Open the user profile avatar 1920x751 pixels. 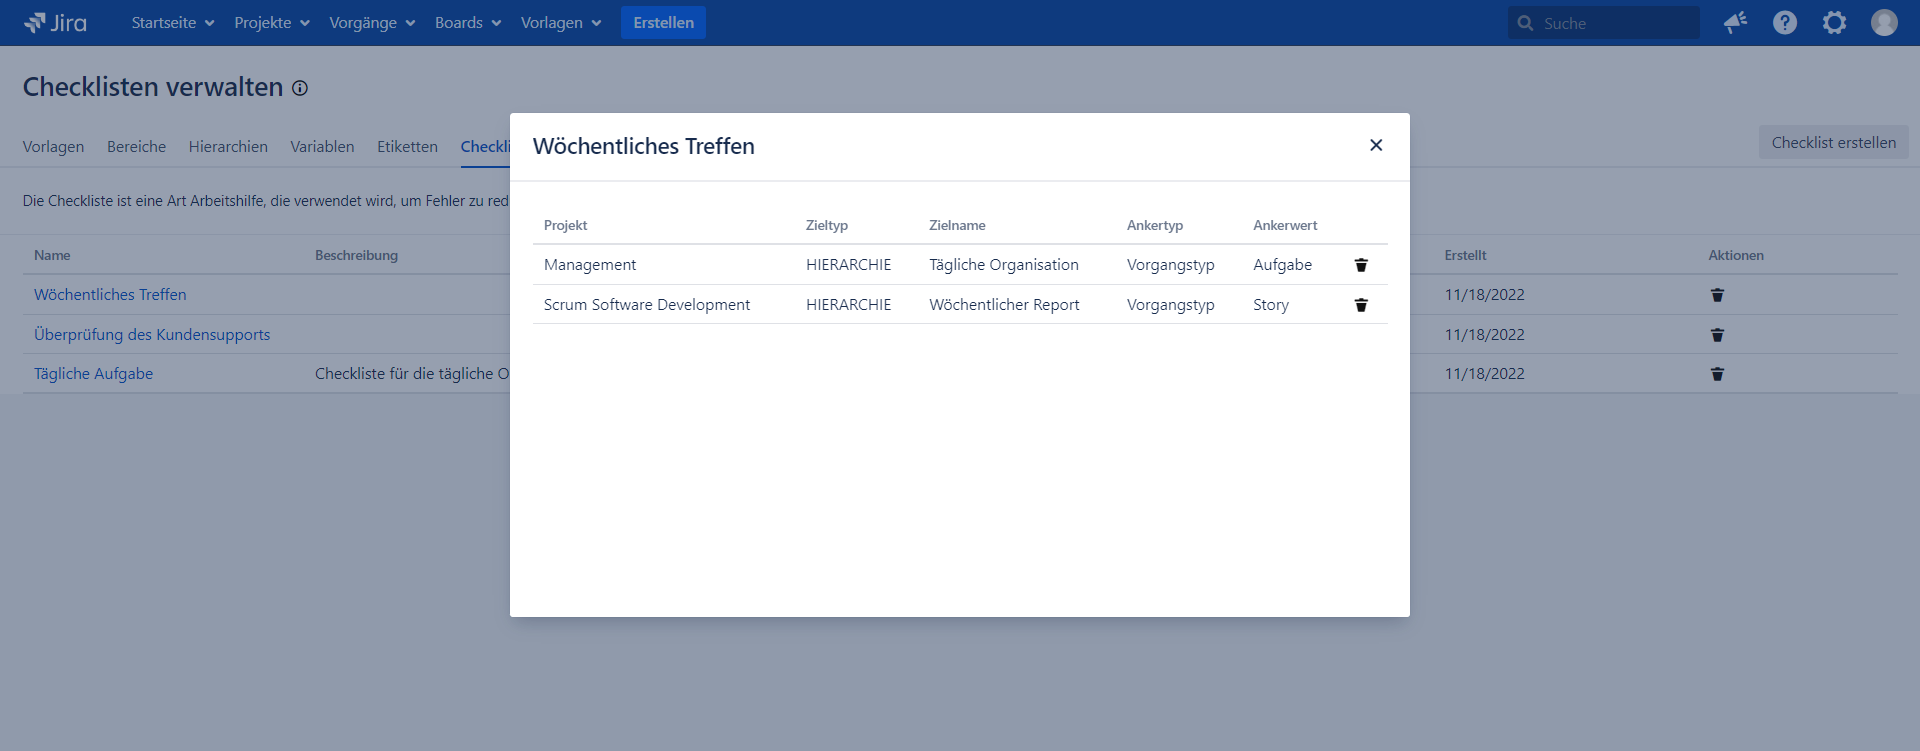pyautogui.click(x=1883, y=23)
